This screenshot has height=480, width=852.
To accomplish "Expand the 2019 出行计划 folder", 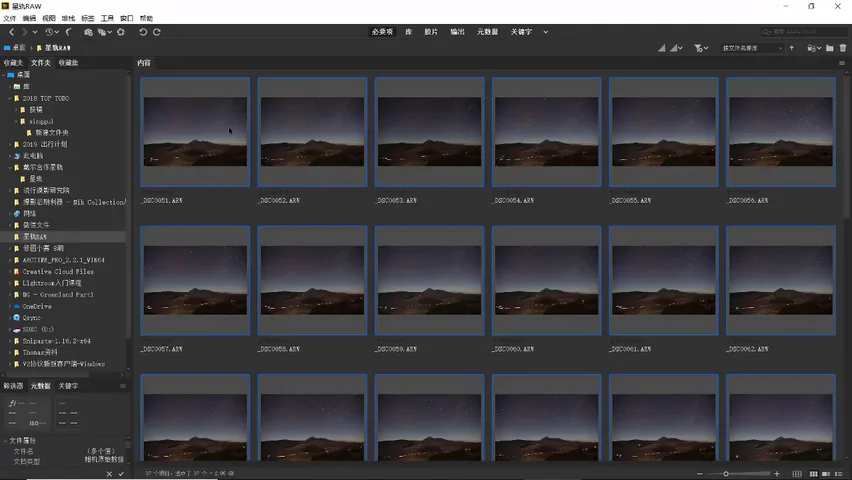I will click(10, 145).
